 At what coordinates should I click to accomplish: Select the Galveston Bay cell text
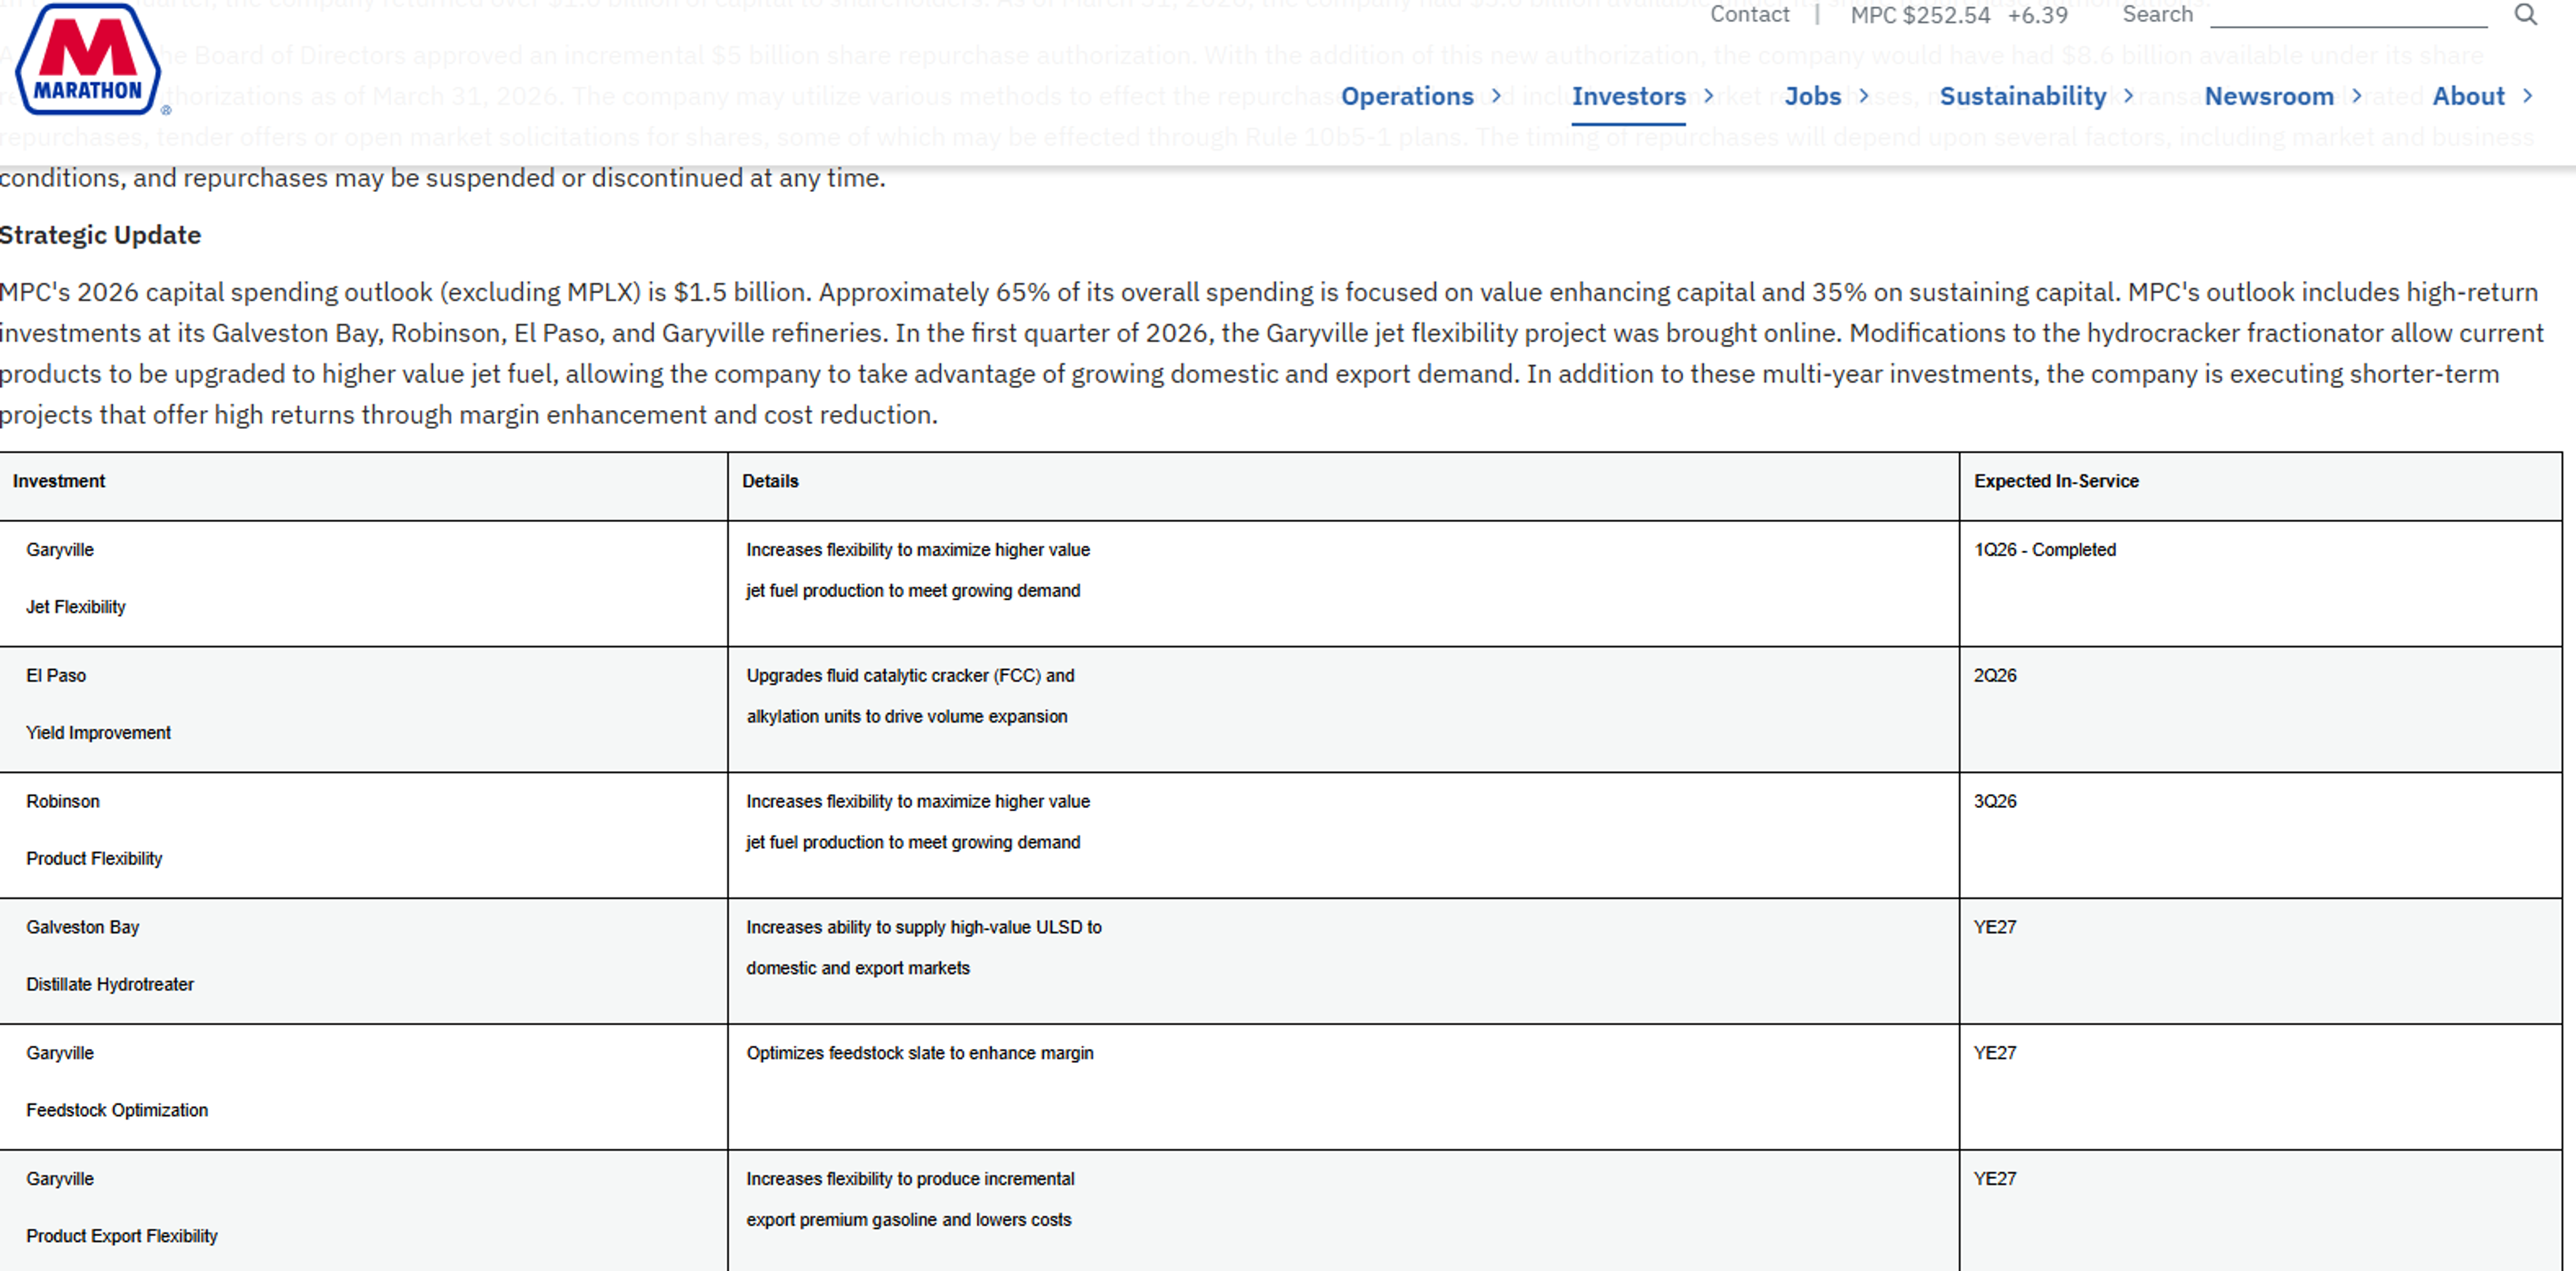tap(83, 927)
